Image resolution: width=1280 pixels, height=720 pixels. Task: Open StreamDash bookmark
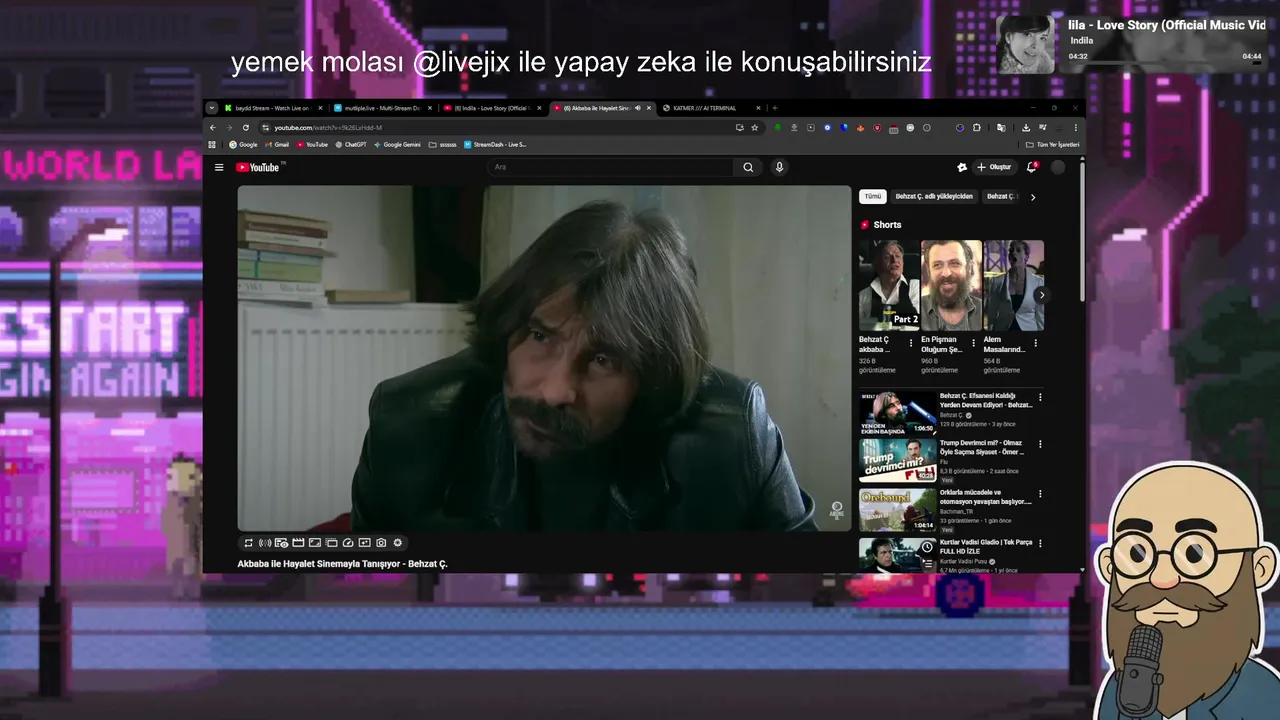495,145
